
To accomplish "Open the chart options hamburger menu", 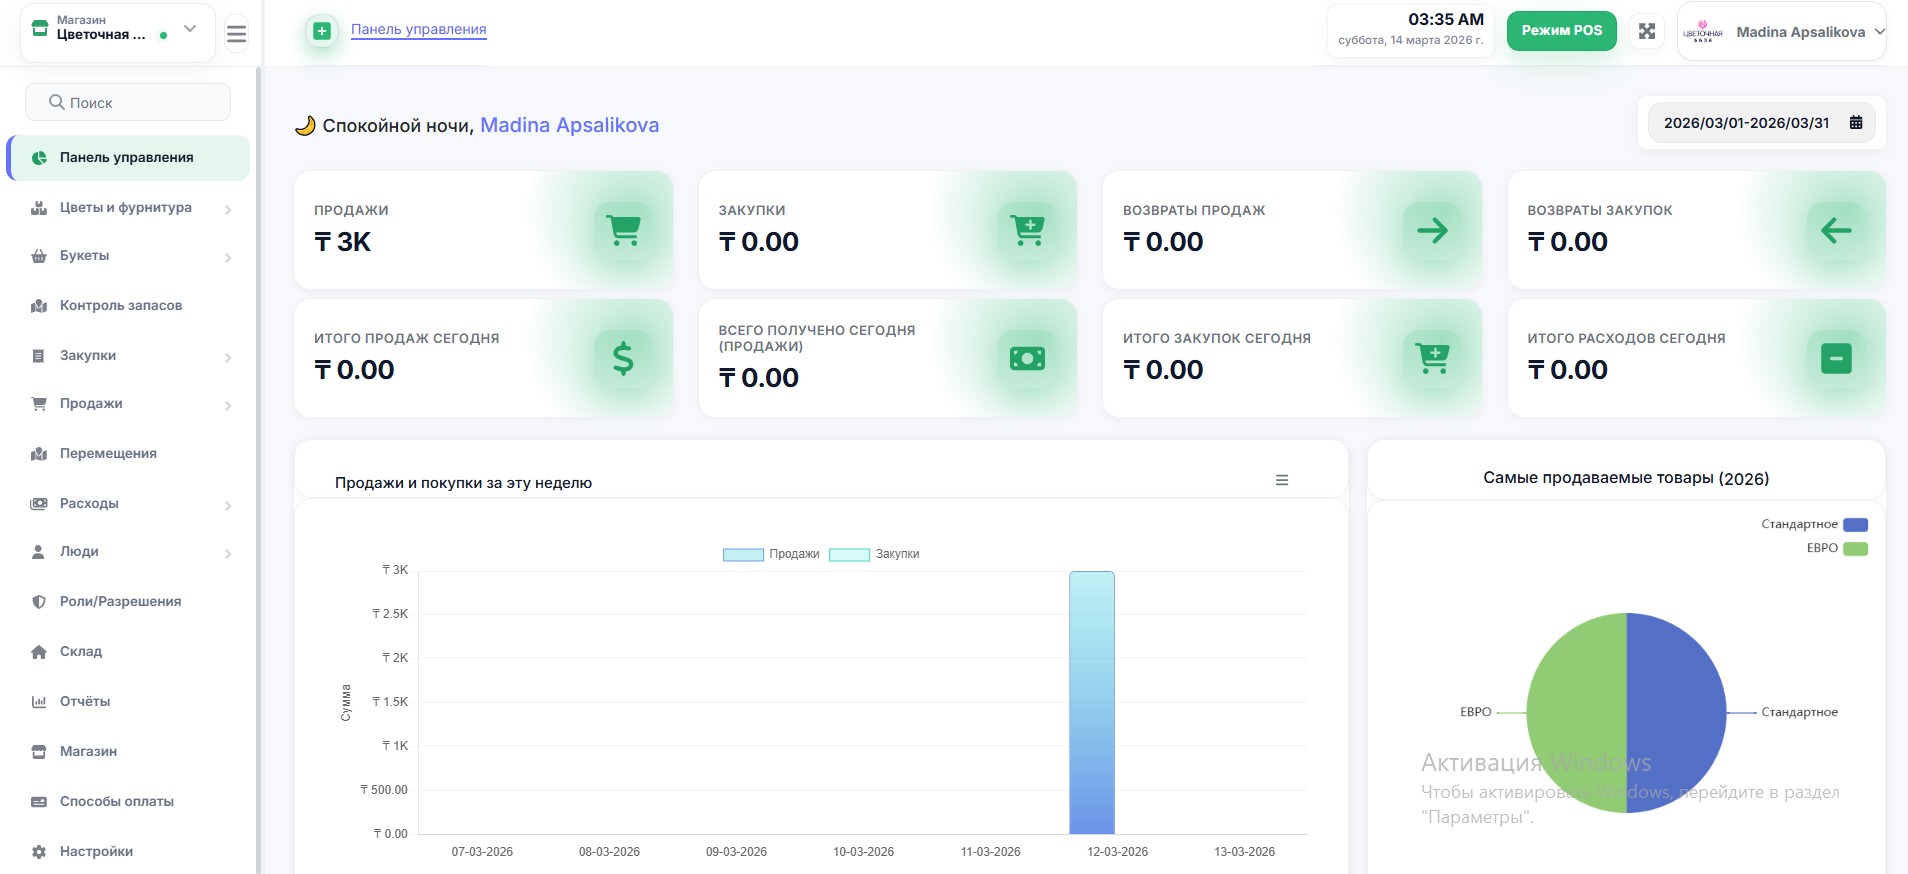I will coord(1282,481).
